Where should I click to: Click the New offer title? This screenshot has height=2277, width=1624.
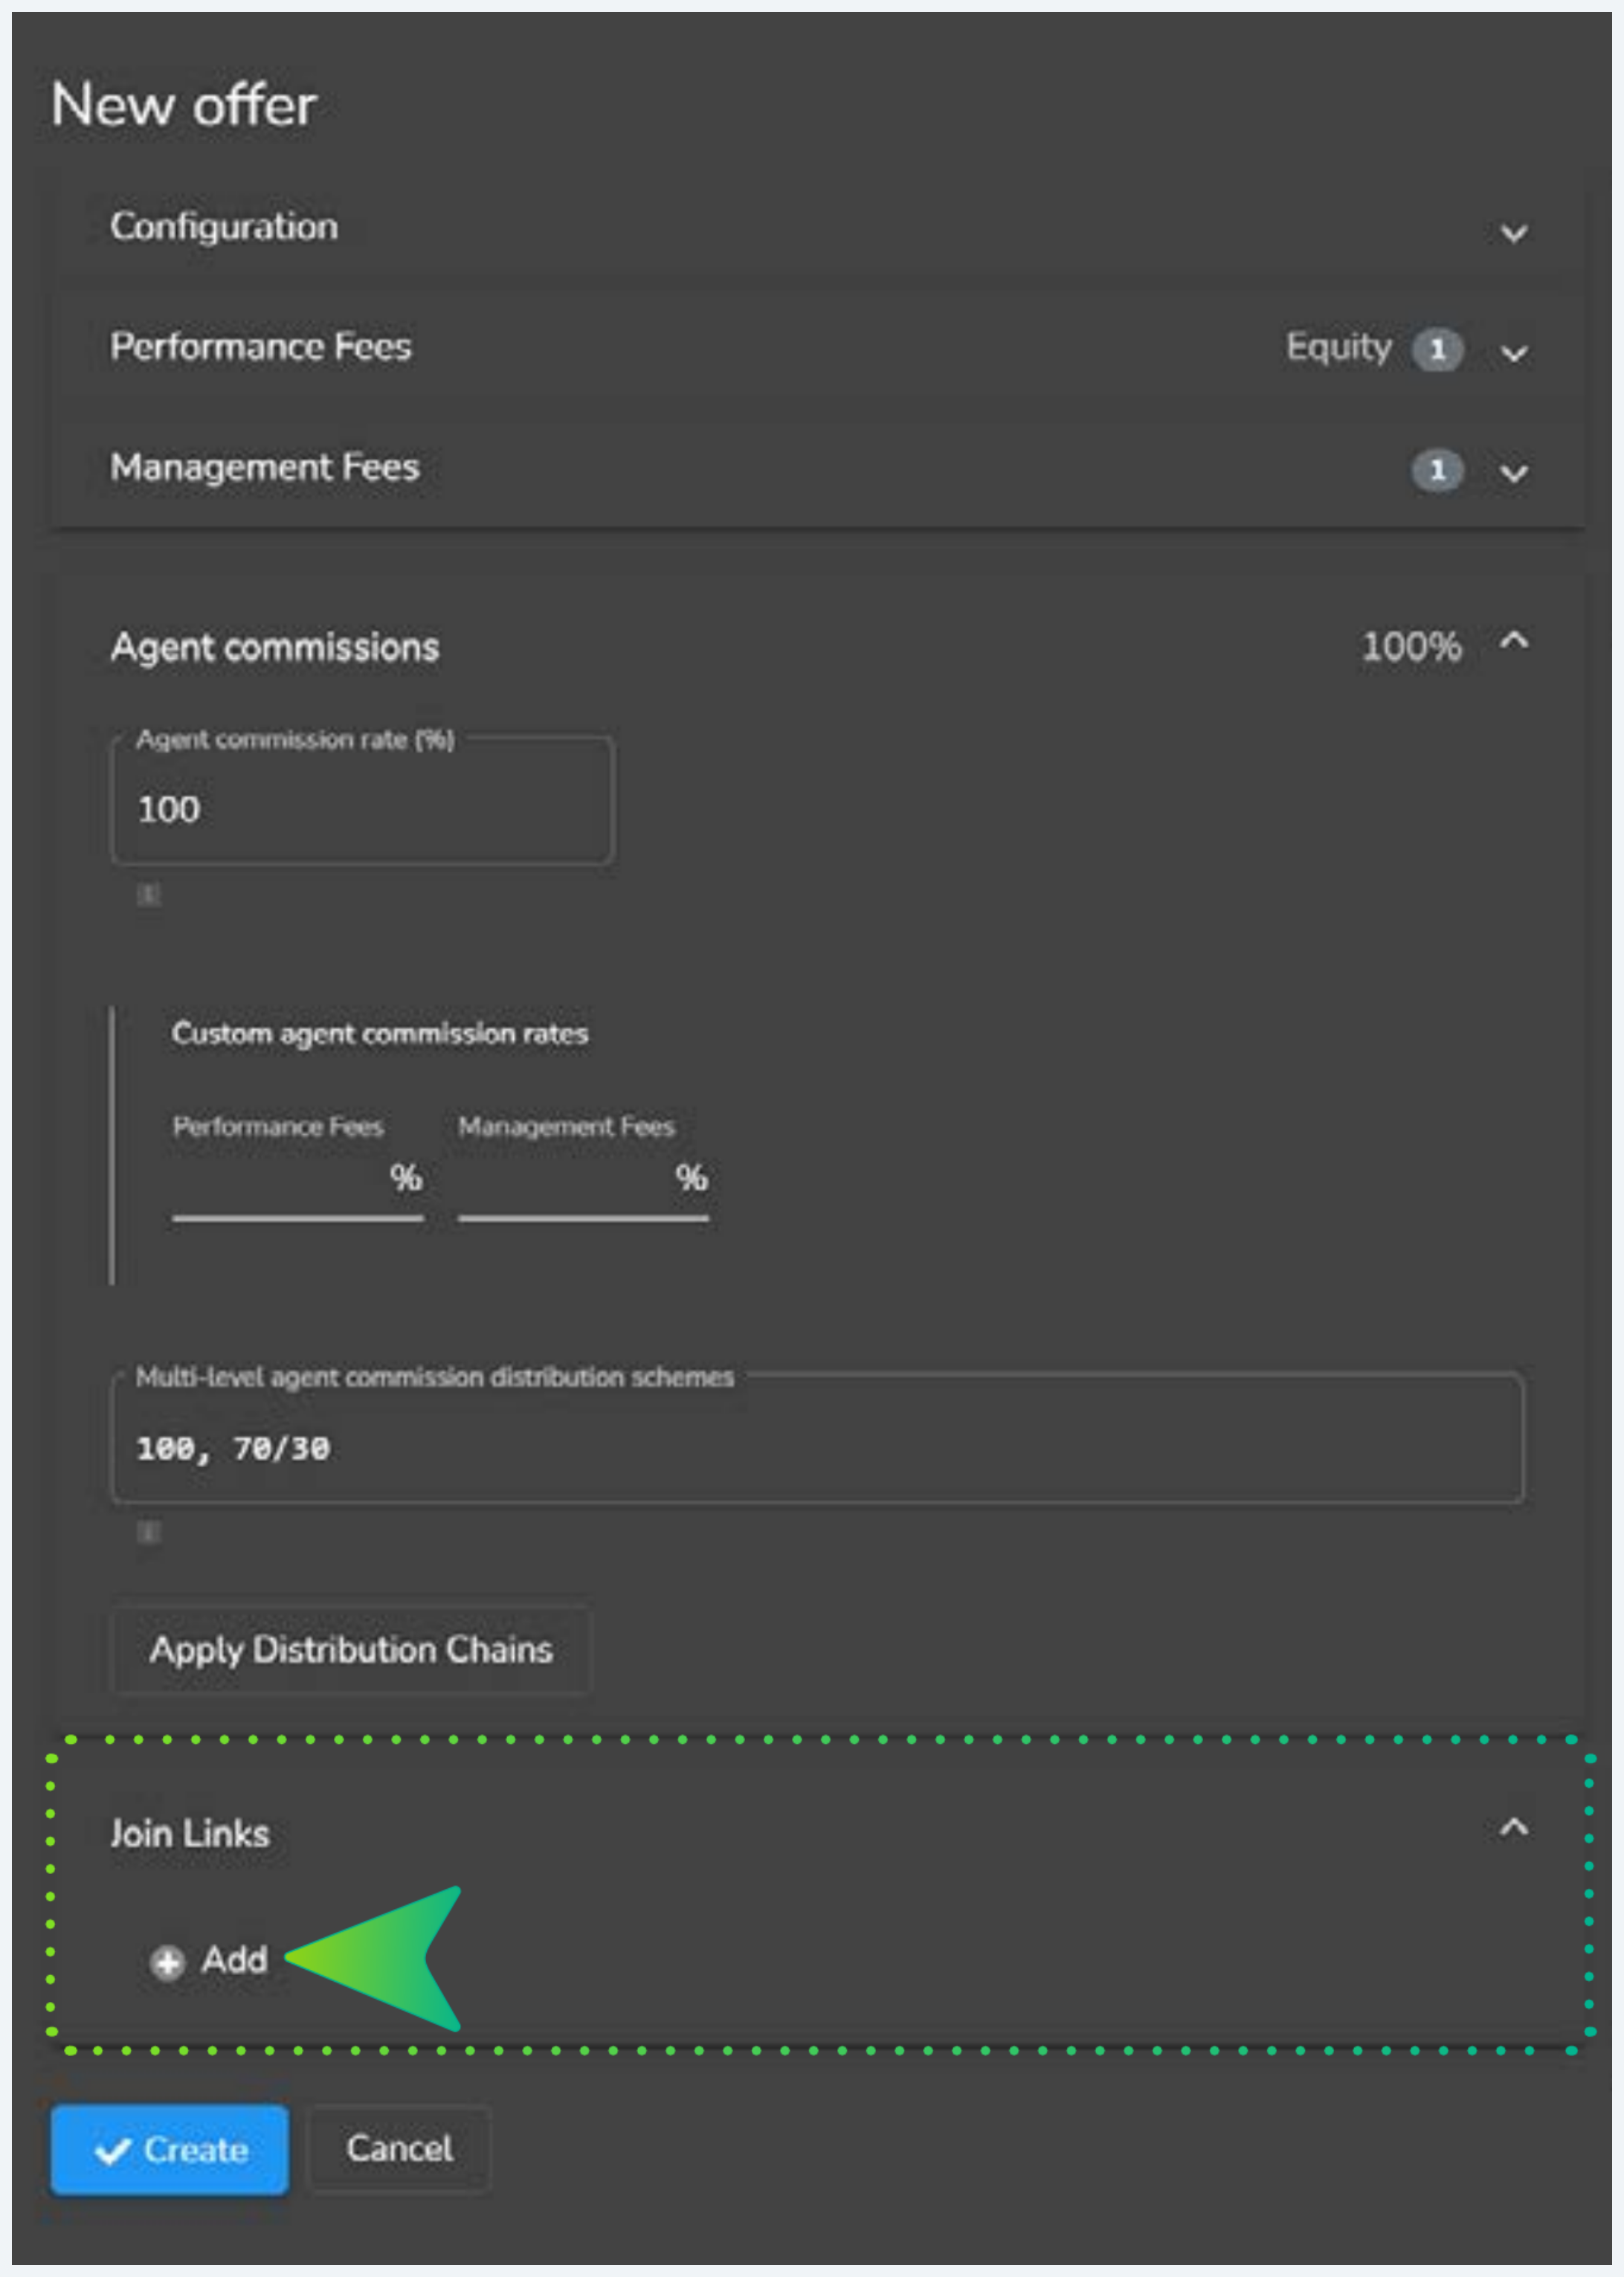click(184, 104)
